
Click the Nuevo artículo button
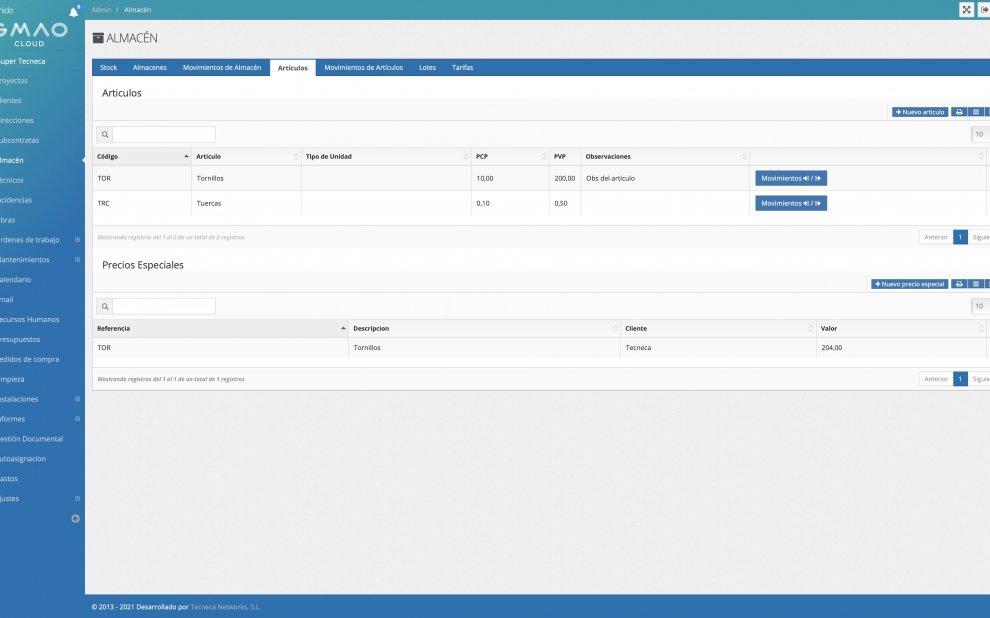coord(919,112)
